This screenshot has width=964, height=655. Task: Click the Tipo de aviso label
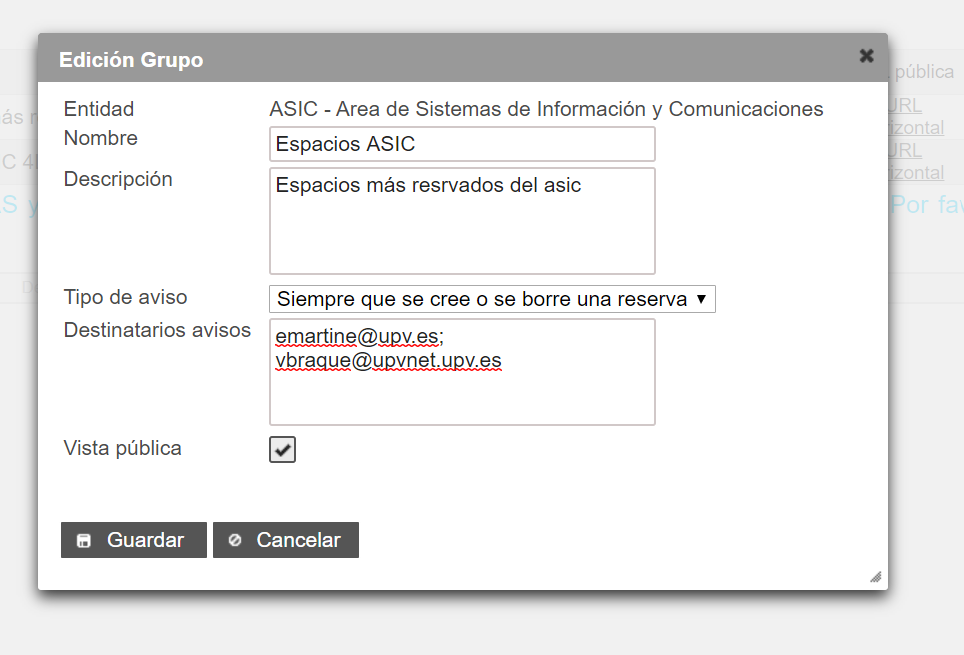pos(125,297)
